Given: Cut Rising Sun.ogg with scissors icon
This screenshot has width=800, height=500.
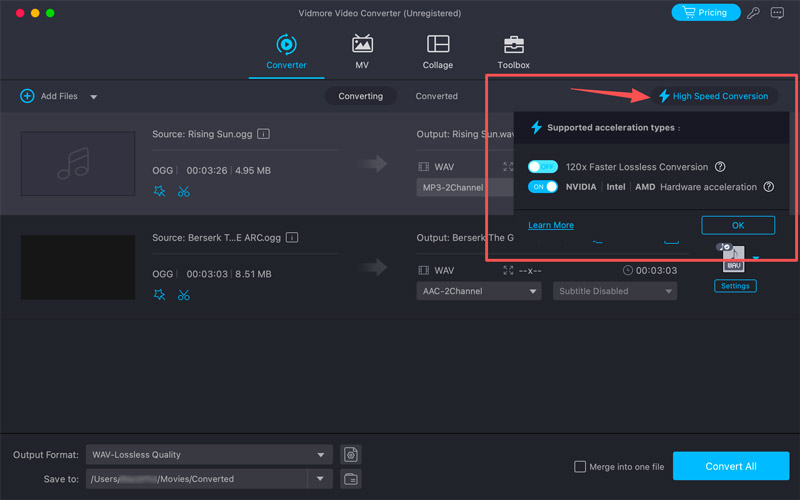Looking at the screenshot, I should click(x=184, y=191).
